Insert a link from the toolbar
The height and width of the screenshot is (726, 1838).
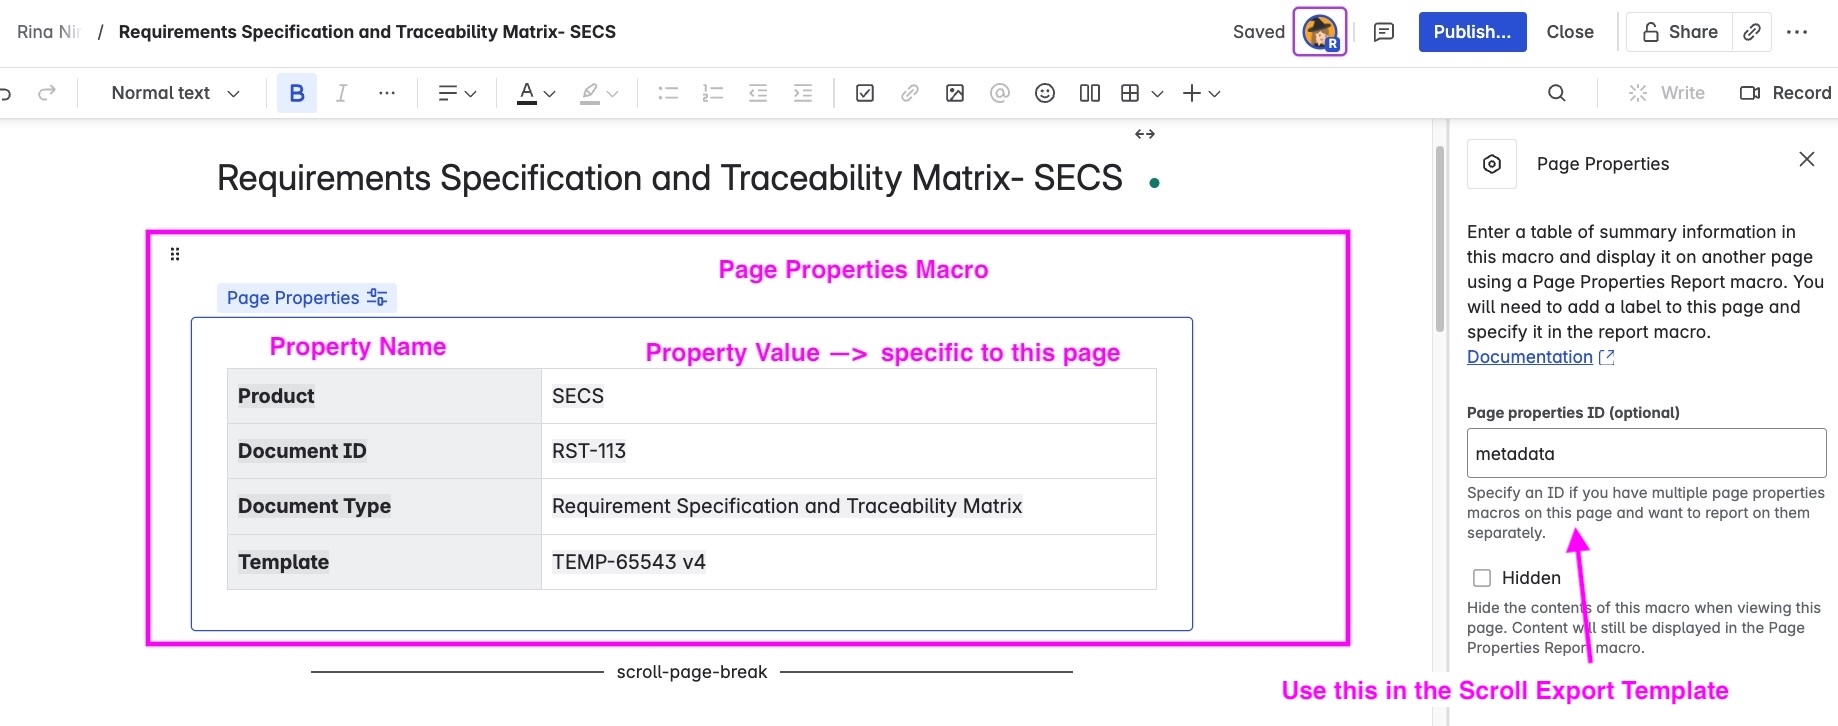[909, 93]
